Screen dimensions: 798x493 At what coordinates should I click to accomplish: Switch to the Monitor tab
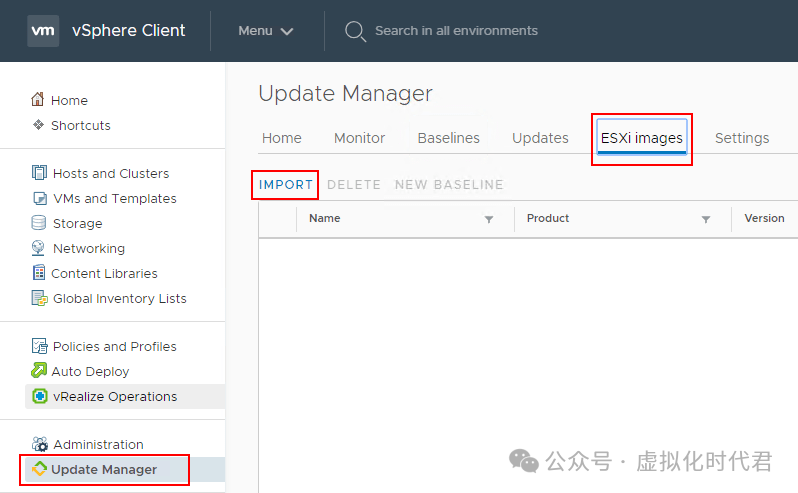(x=359, y=138)
